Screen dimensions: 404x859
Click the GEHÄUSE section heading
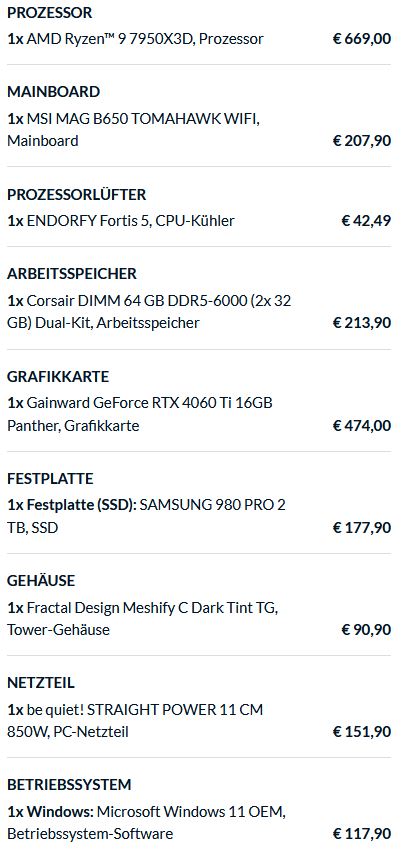[41, 580]
